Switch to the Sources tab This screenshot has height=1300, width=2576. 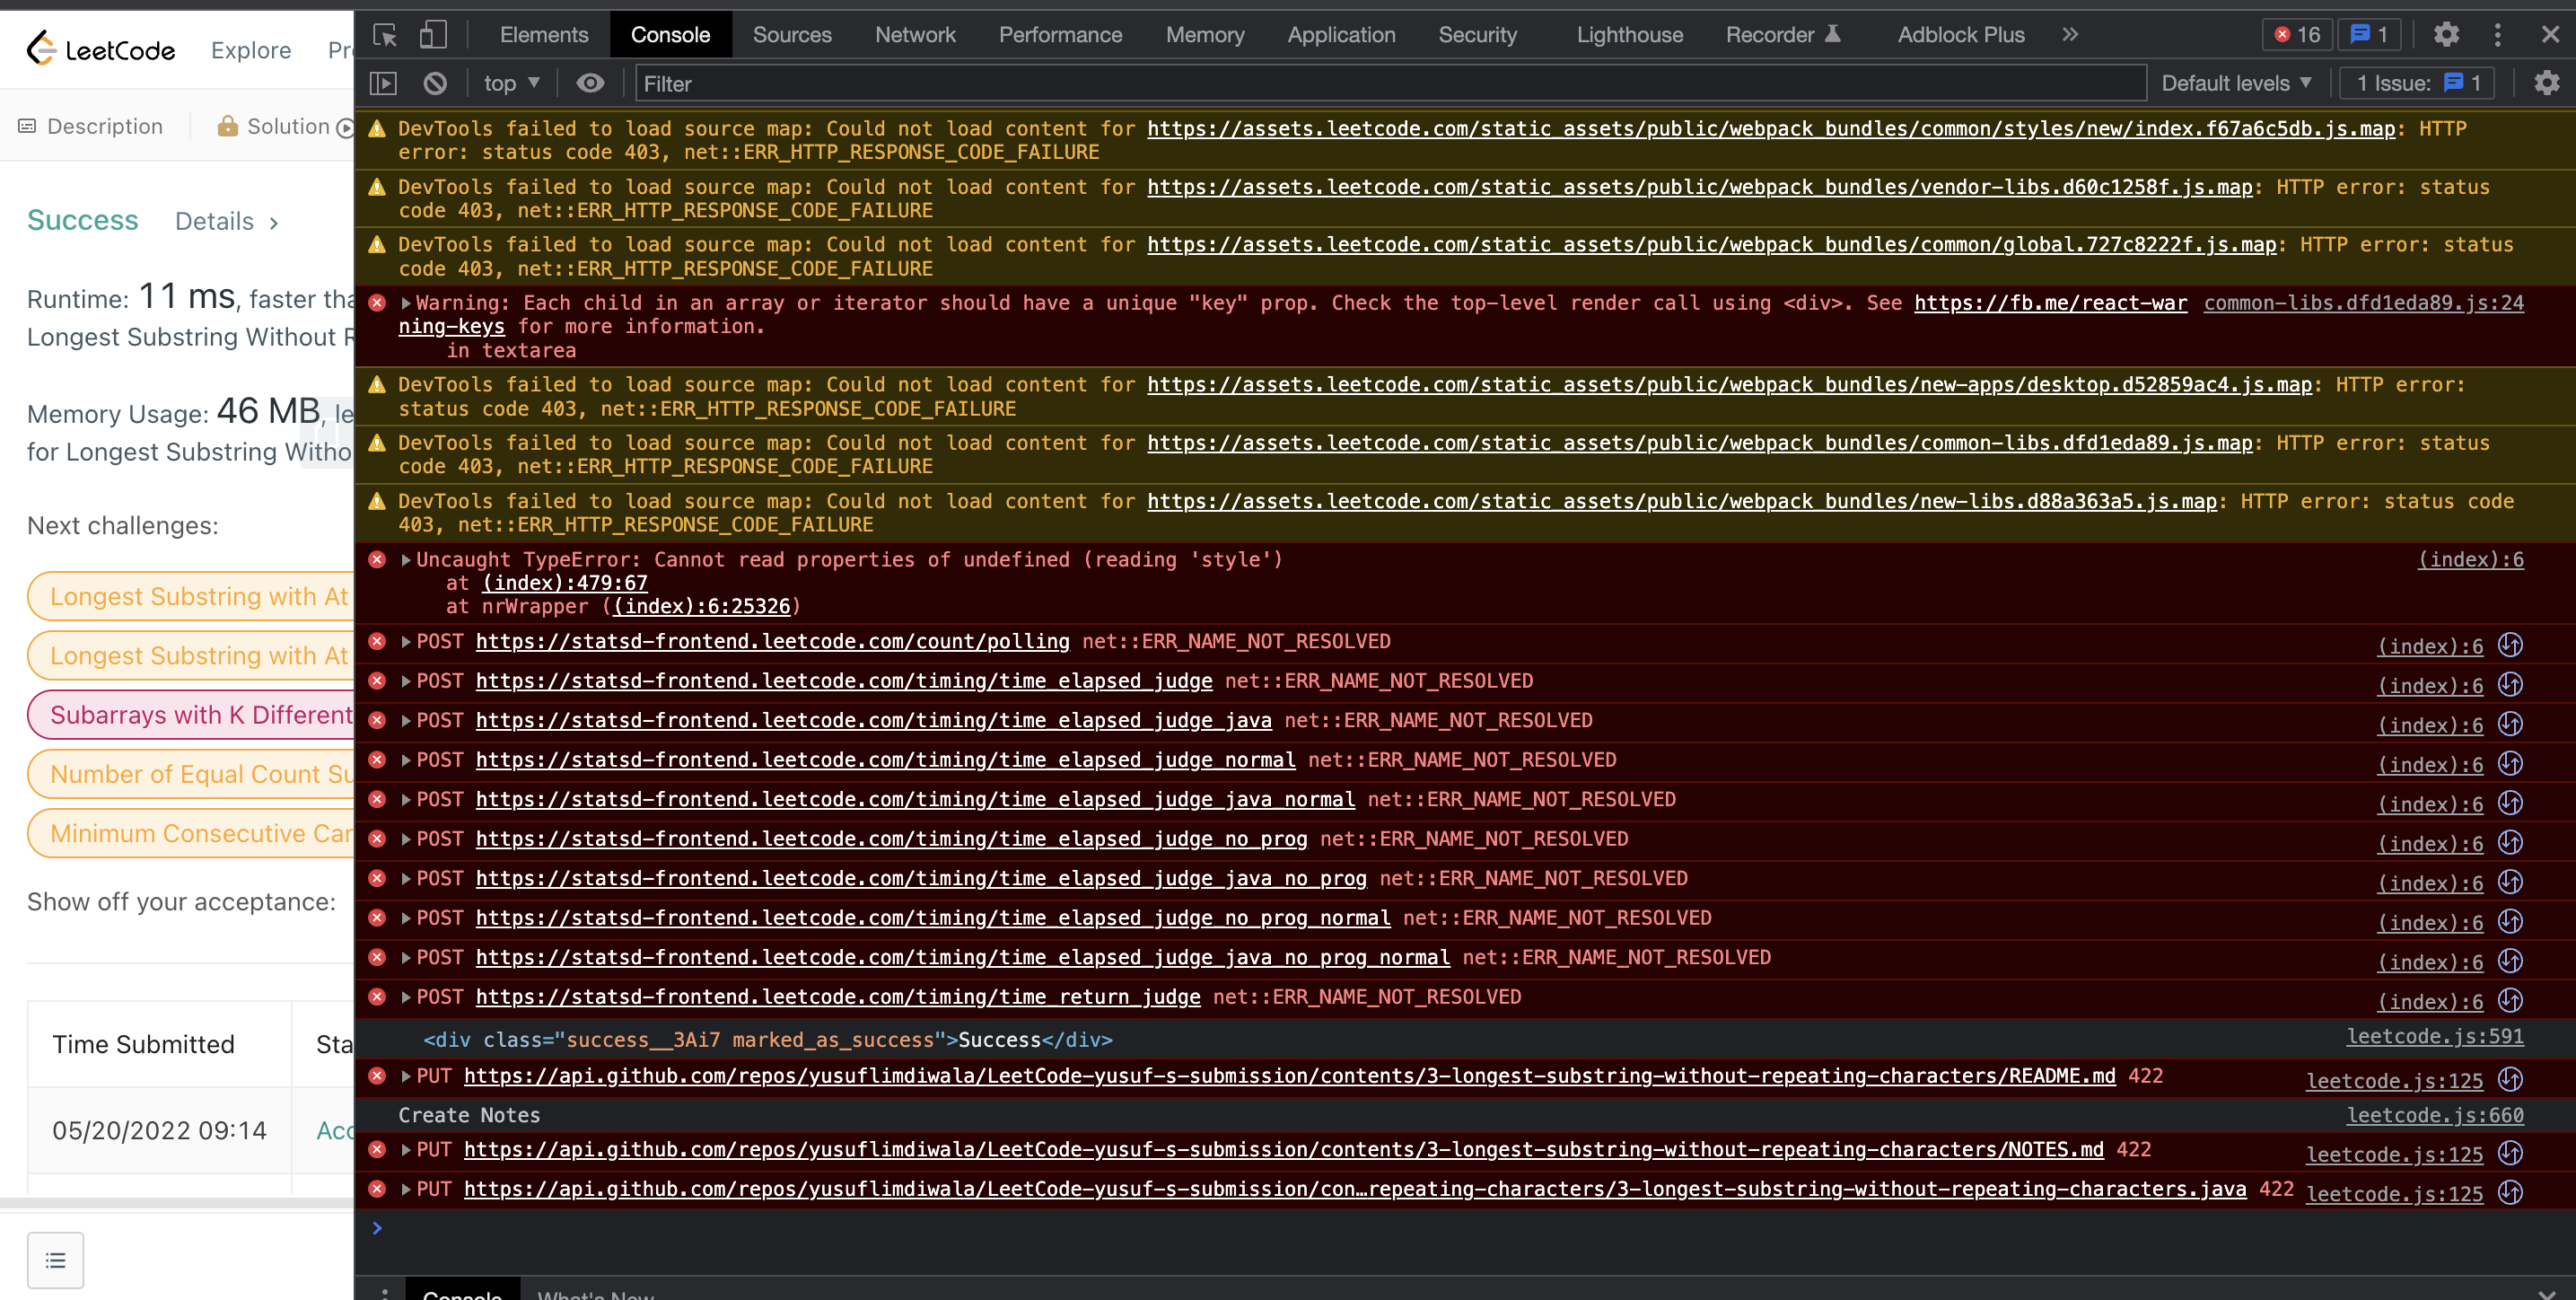791,35
